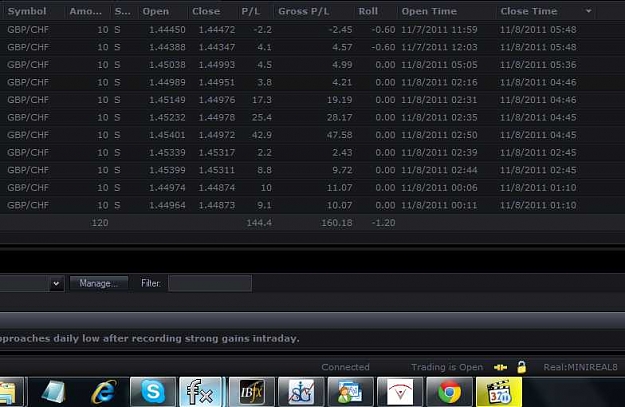Select the row with Open 1.45038
Screen dimensions: 625x407
click(x=312, y=65)
